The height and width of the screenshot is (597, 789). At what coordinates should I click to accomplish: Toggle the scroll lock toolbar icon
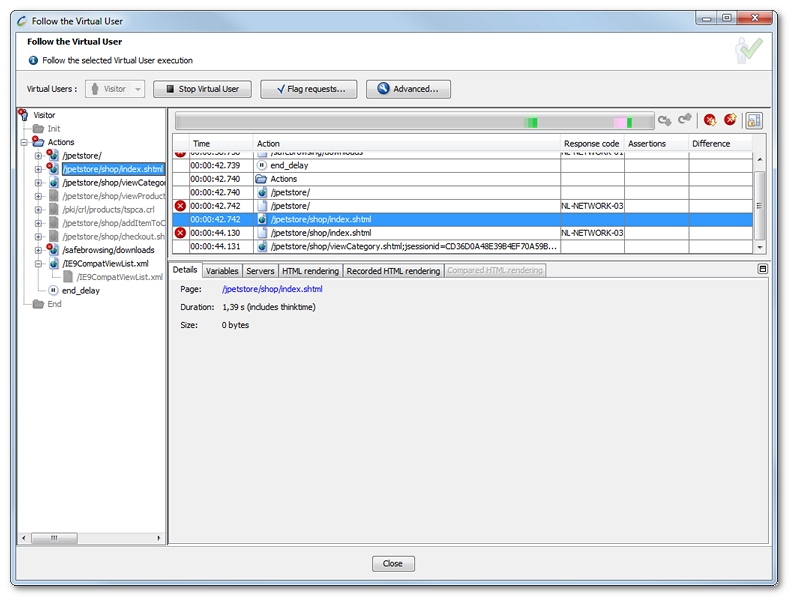coord(753,120)
